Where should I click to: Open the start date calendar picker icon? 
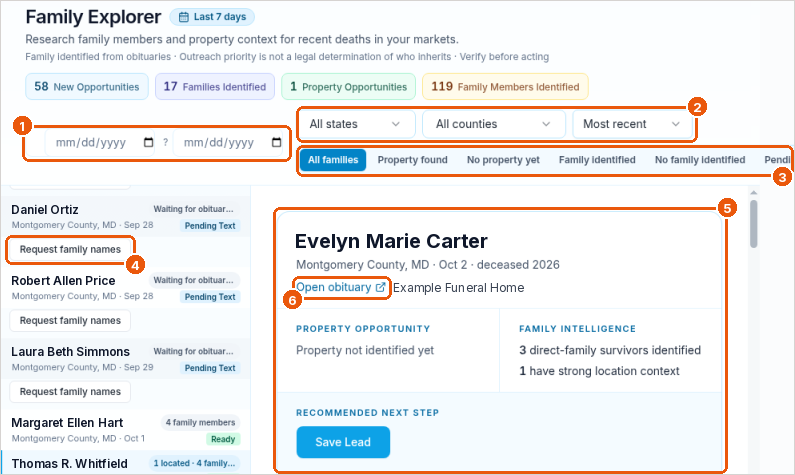pos(149,142)
